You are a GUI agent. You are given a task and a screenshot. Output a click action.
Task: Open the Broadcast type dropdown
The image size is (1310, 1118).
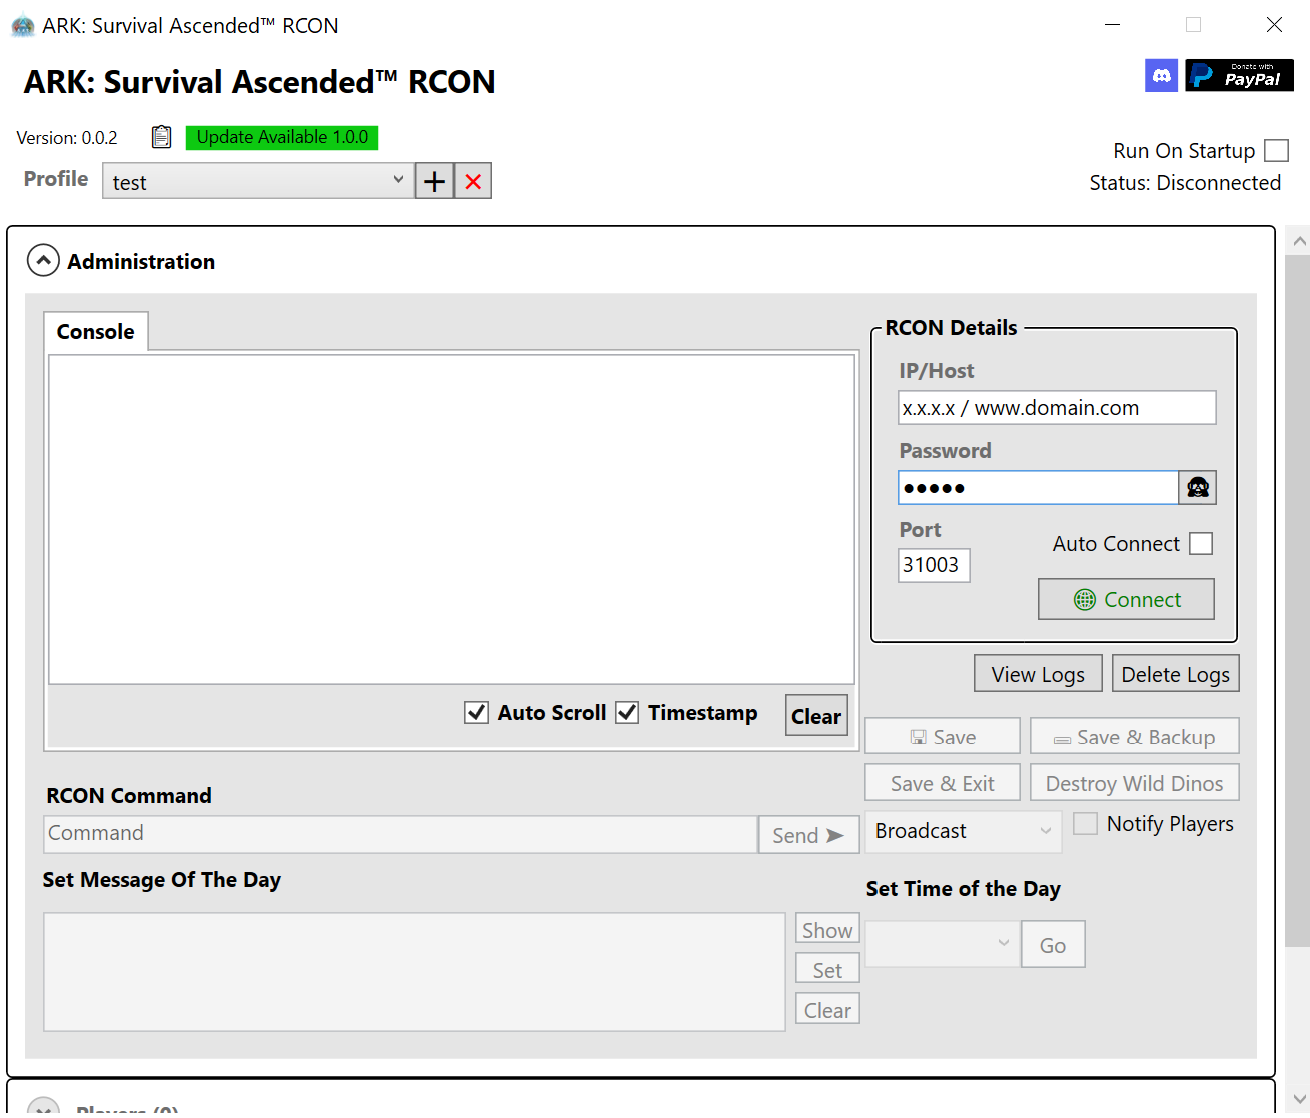coord(962,831)
